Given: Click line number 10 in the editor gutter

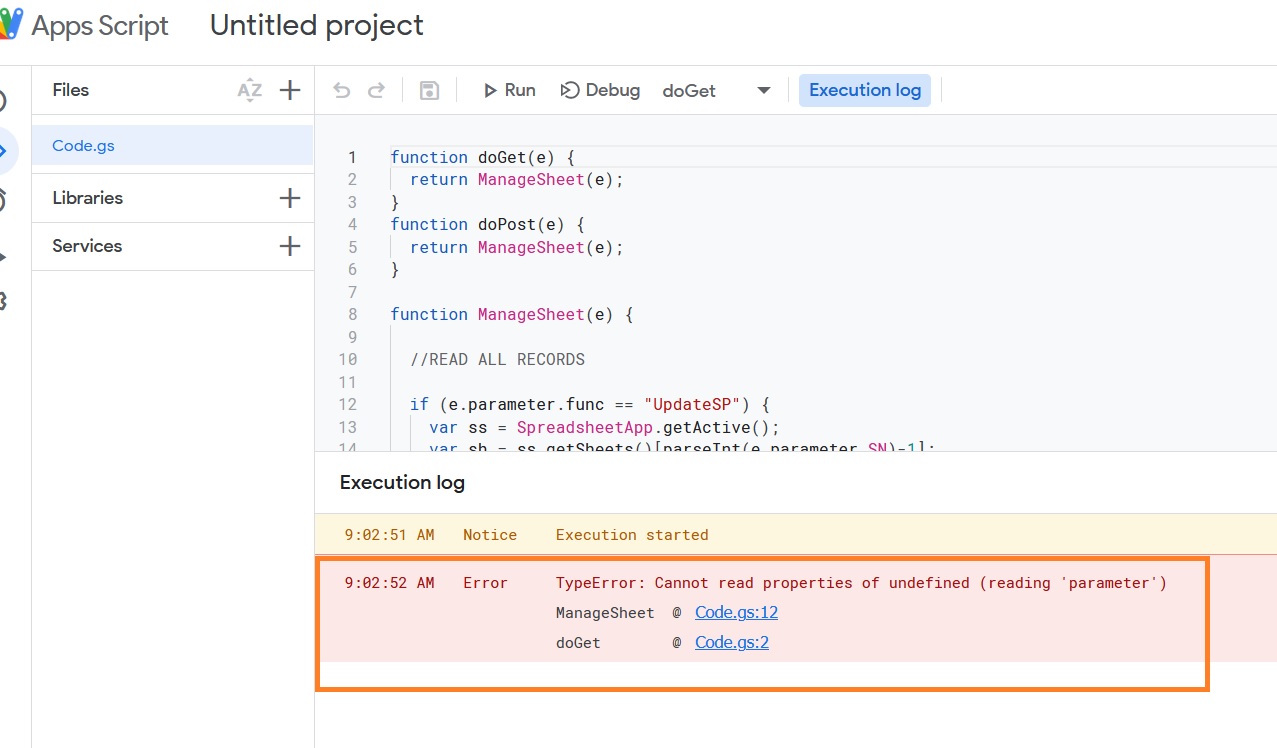Looking at the screenshot, I should pyautogui.click(x=348, y=360).
